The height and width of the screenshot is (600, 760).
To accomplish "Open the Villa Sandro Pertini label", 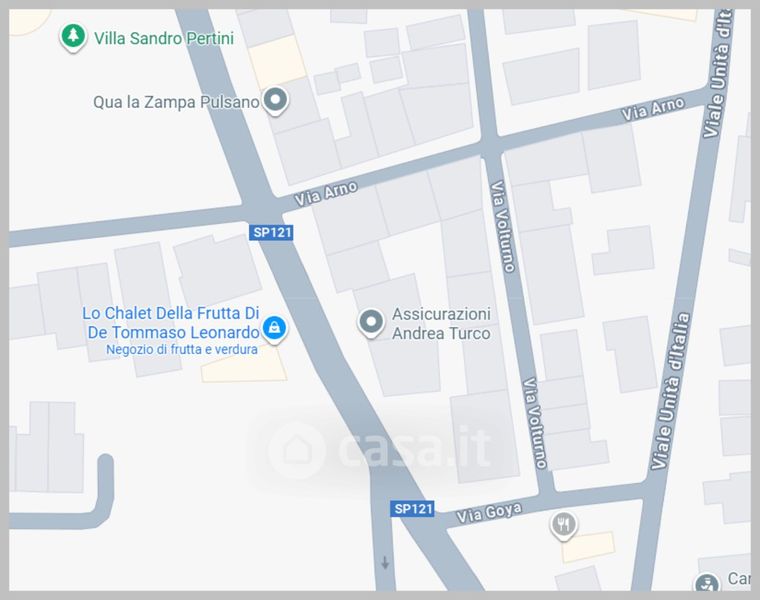I will 164,38.
